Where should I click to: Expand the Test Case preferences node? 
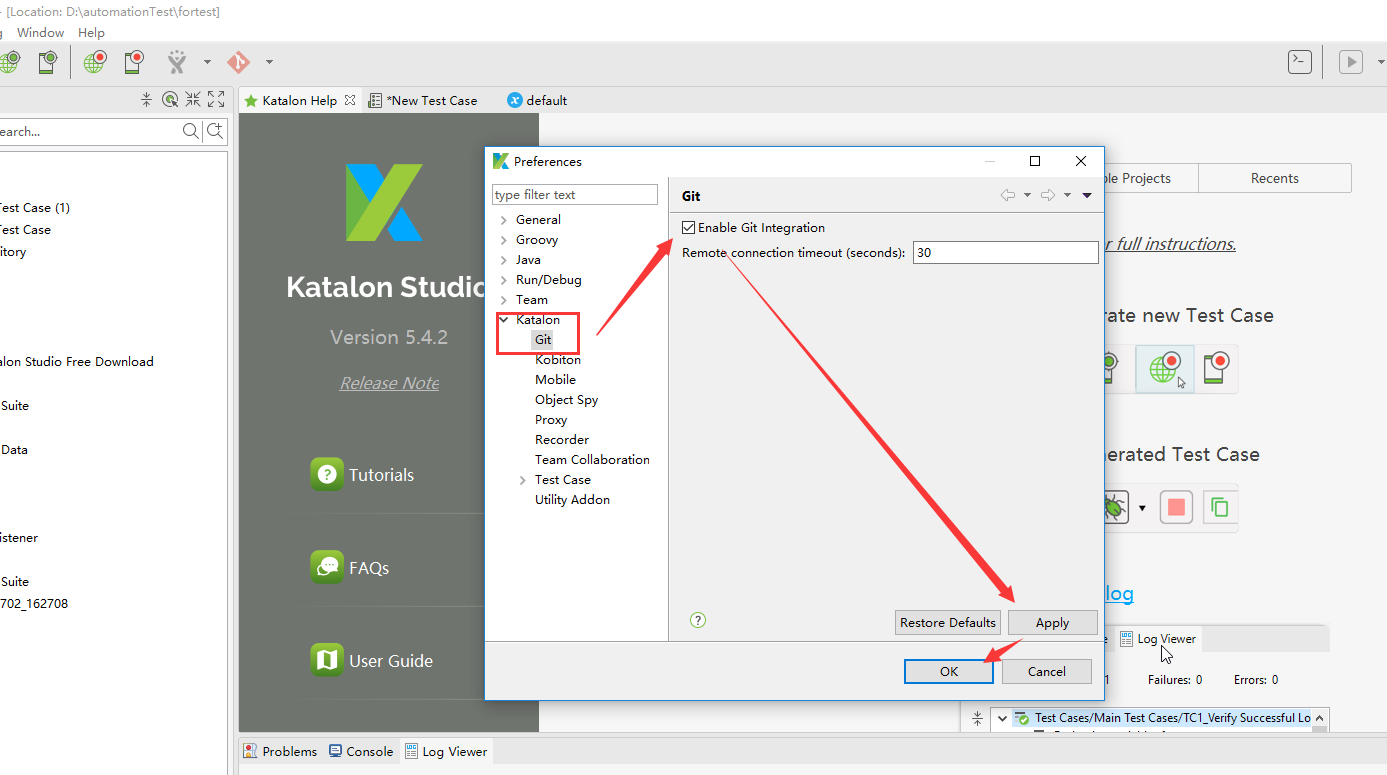(523, 480)
